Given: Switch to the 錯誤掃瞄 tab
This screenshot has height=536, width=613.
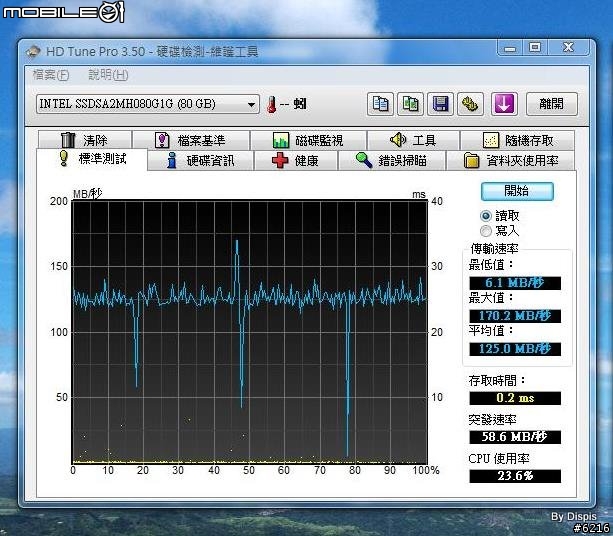Looking at the screenshot, I should click(392, 161).
